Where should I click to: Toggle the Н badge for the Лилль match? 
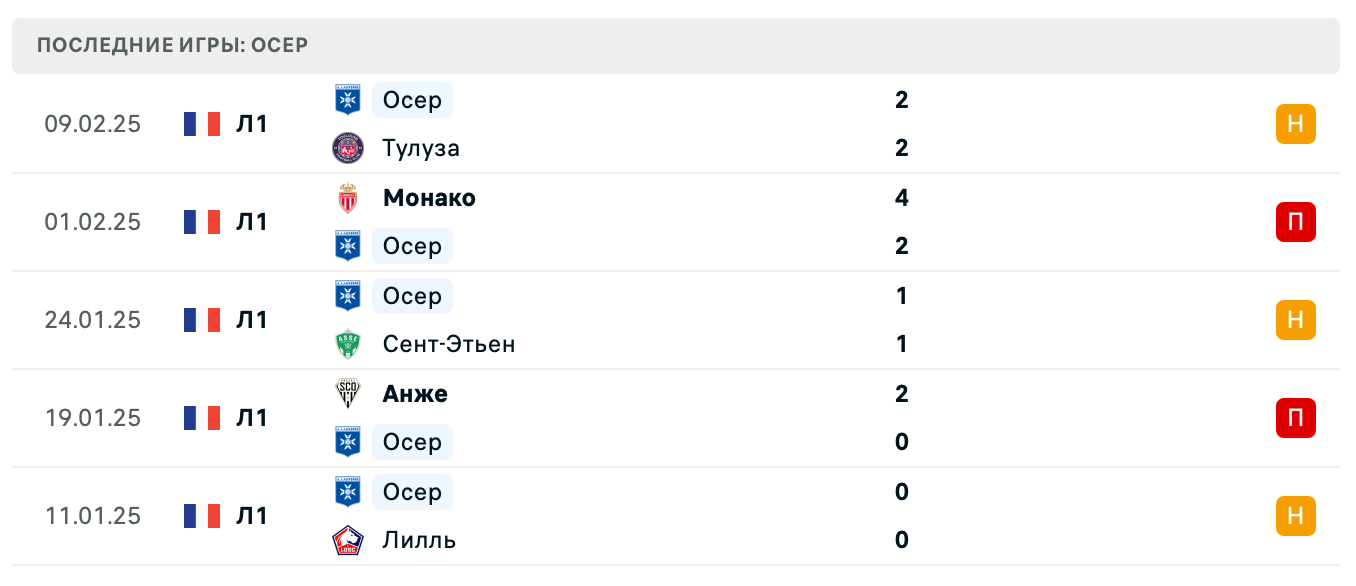[x=1296, y=516]
